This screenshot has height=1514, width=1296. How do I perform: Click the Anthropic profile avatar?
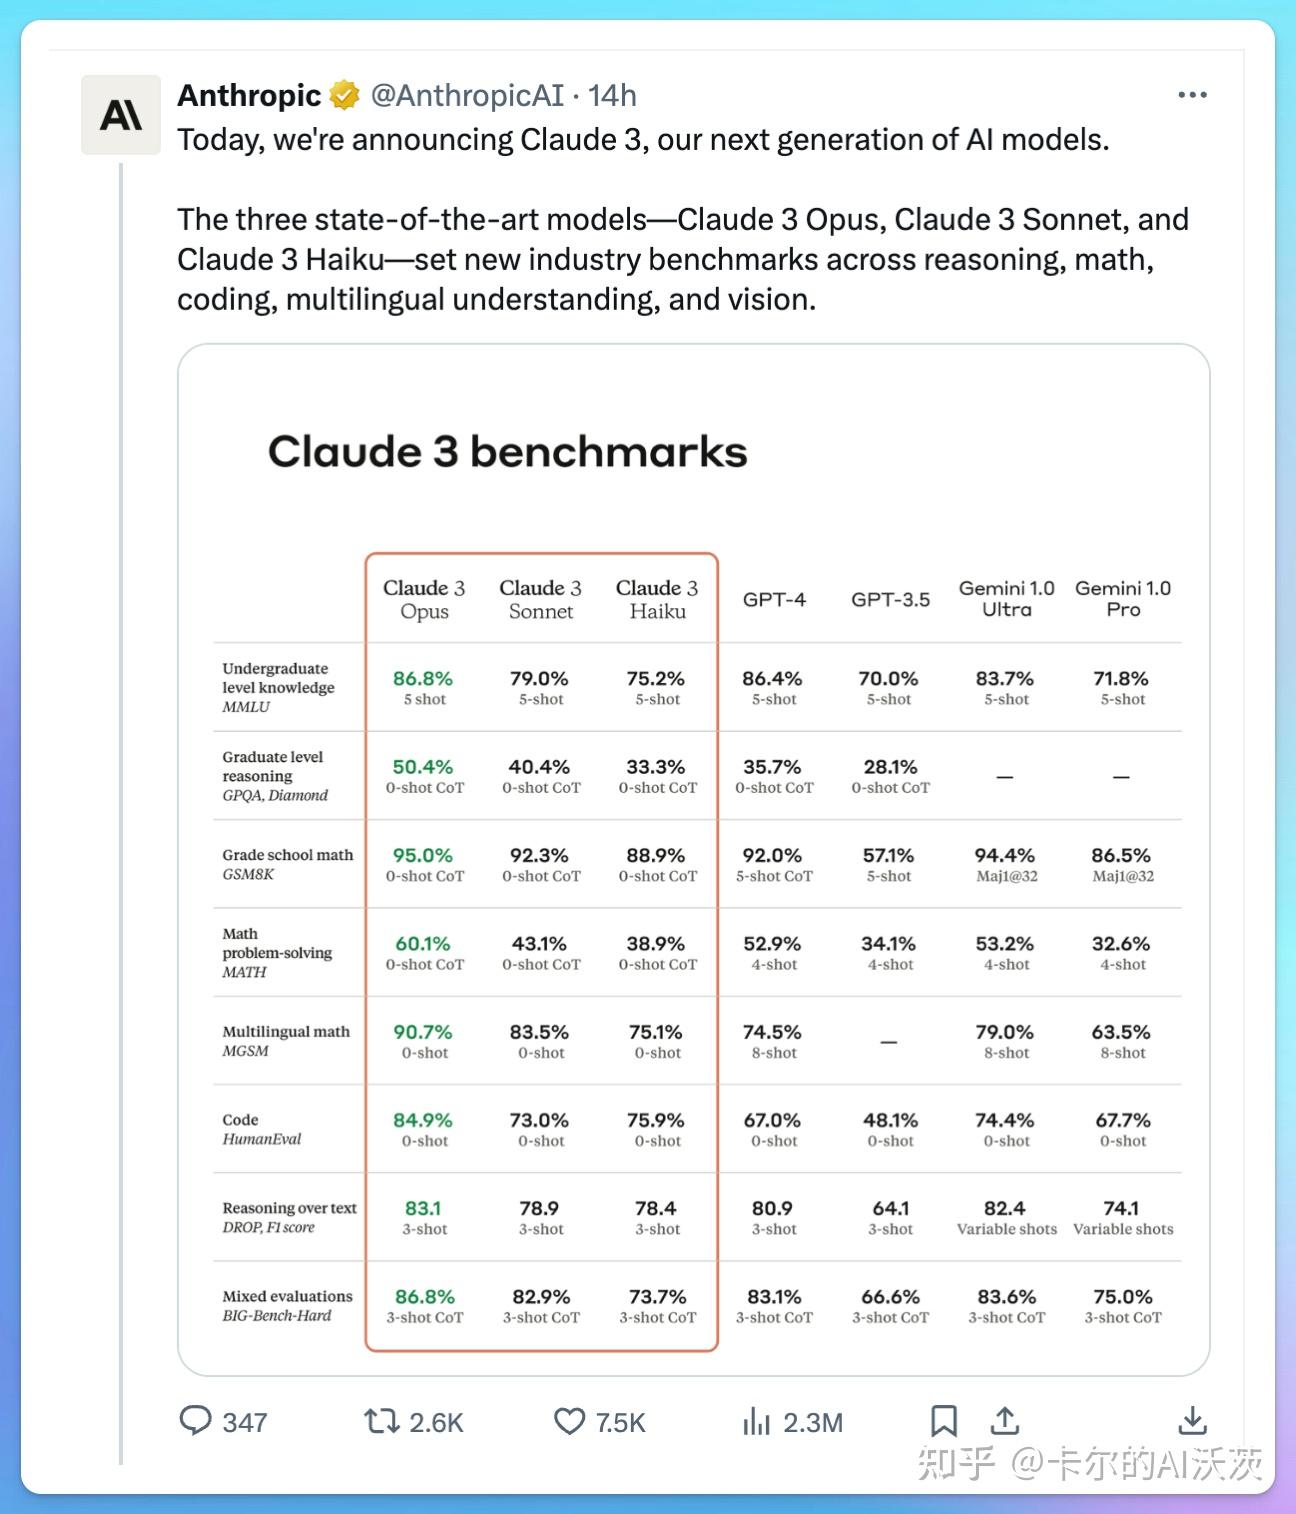121,115
